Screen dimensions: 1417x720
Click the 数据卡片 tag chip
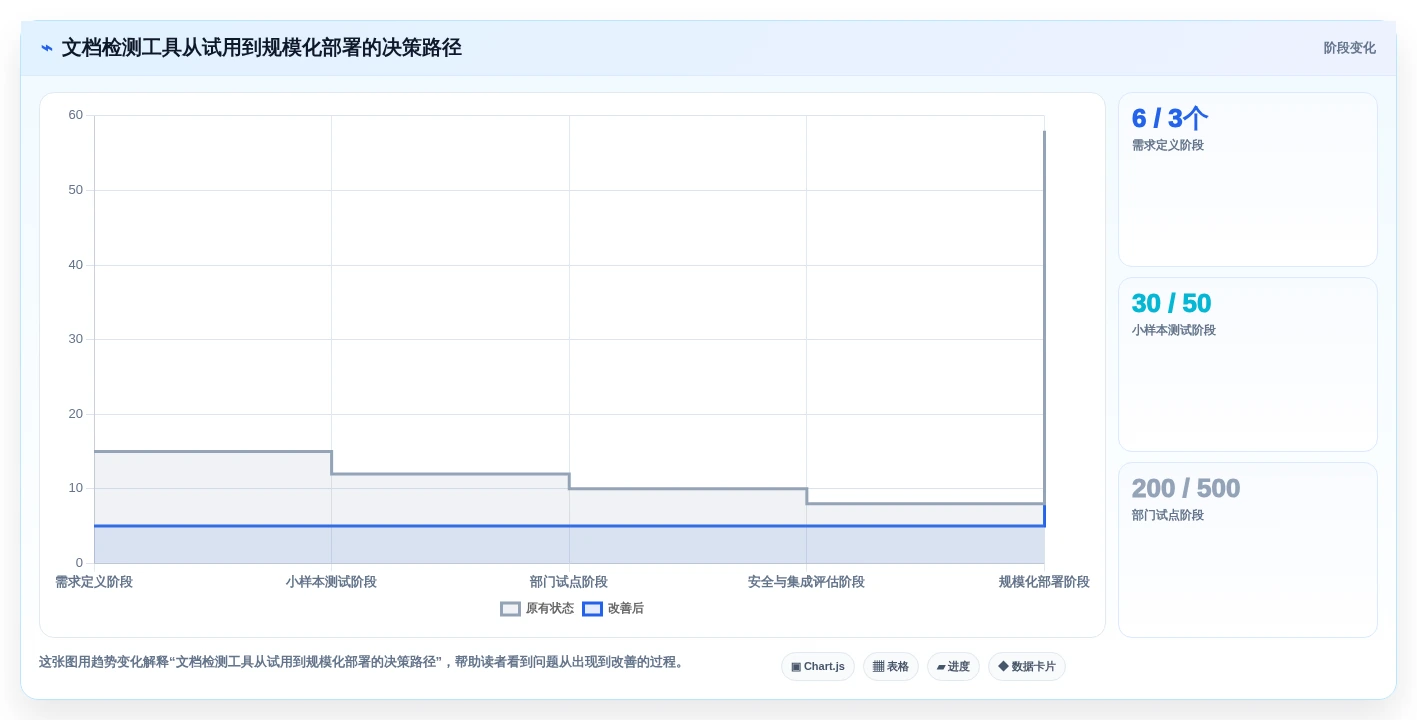pos(1027,667)
